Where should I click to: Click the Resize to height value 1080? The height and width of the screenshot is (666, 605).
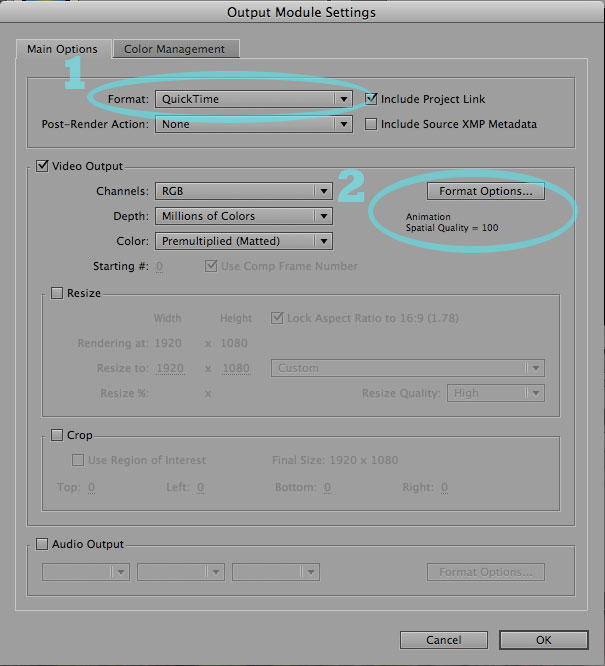pos(236,368)
